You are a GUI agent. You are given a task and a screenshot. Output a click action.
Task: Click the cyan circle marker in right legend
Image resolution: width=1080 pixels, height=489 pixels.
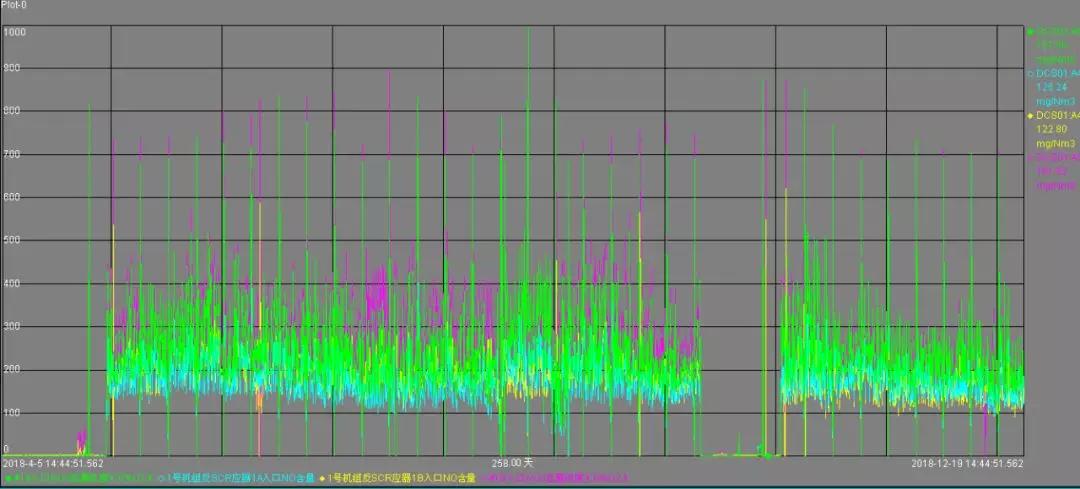(1031, 74)
